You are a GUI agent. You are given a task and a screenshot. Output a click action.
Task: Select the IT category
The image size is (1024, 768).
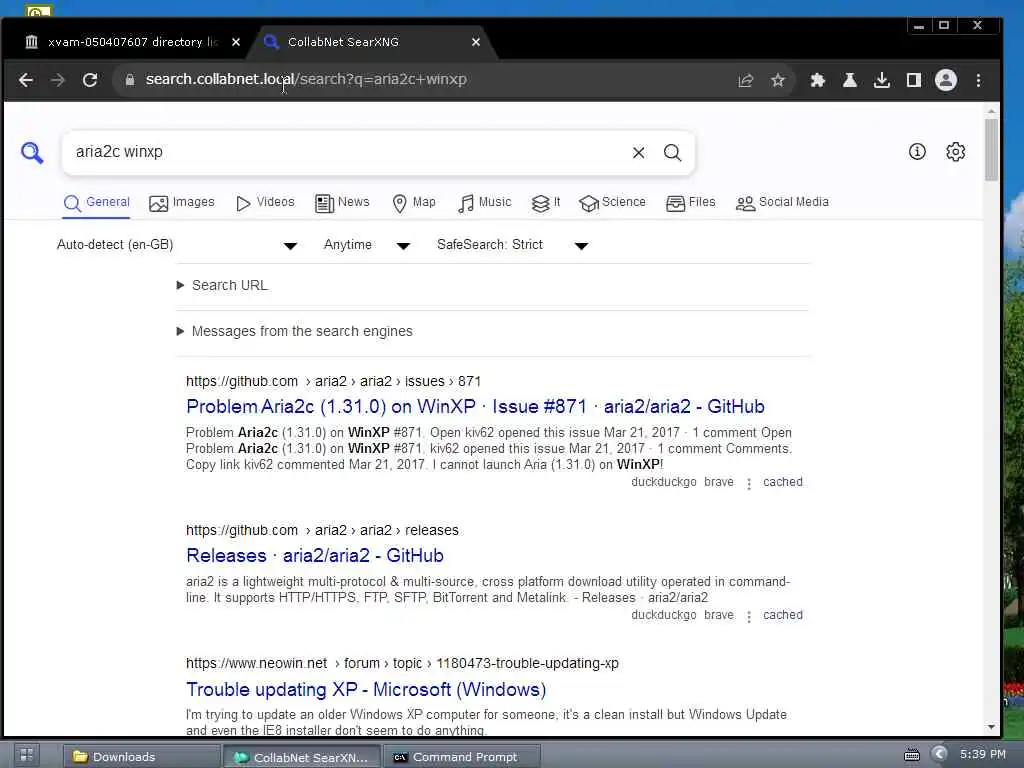point(546,202)
